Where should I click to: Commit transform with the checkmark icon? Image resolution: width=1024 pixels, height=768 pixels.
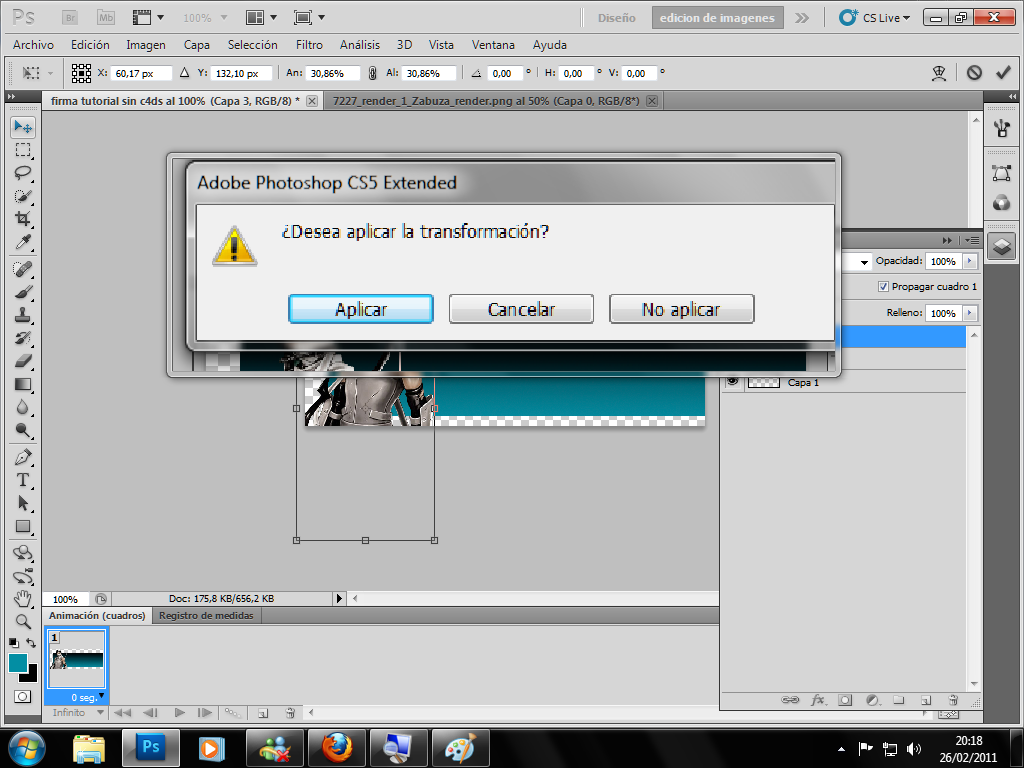[x=1003, y=72]
